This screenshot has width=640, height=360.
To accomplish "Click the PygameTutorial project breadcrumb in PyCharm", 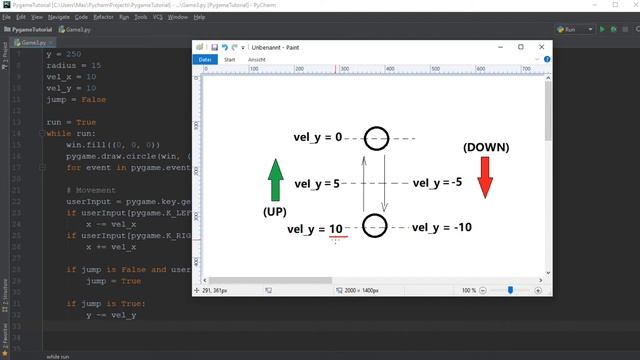I will tap(28, 30).
